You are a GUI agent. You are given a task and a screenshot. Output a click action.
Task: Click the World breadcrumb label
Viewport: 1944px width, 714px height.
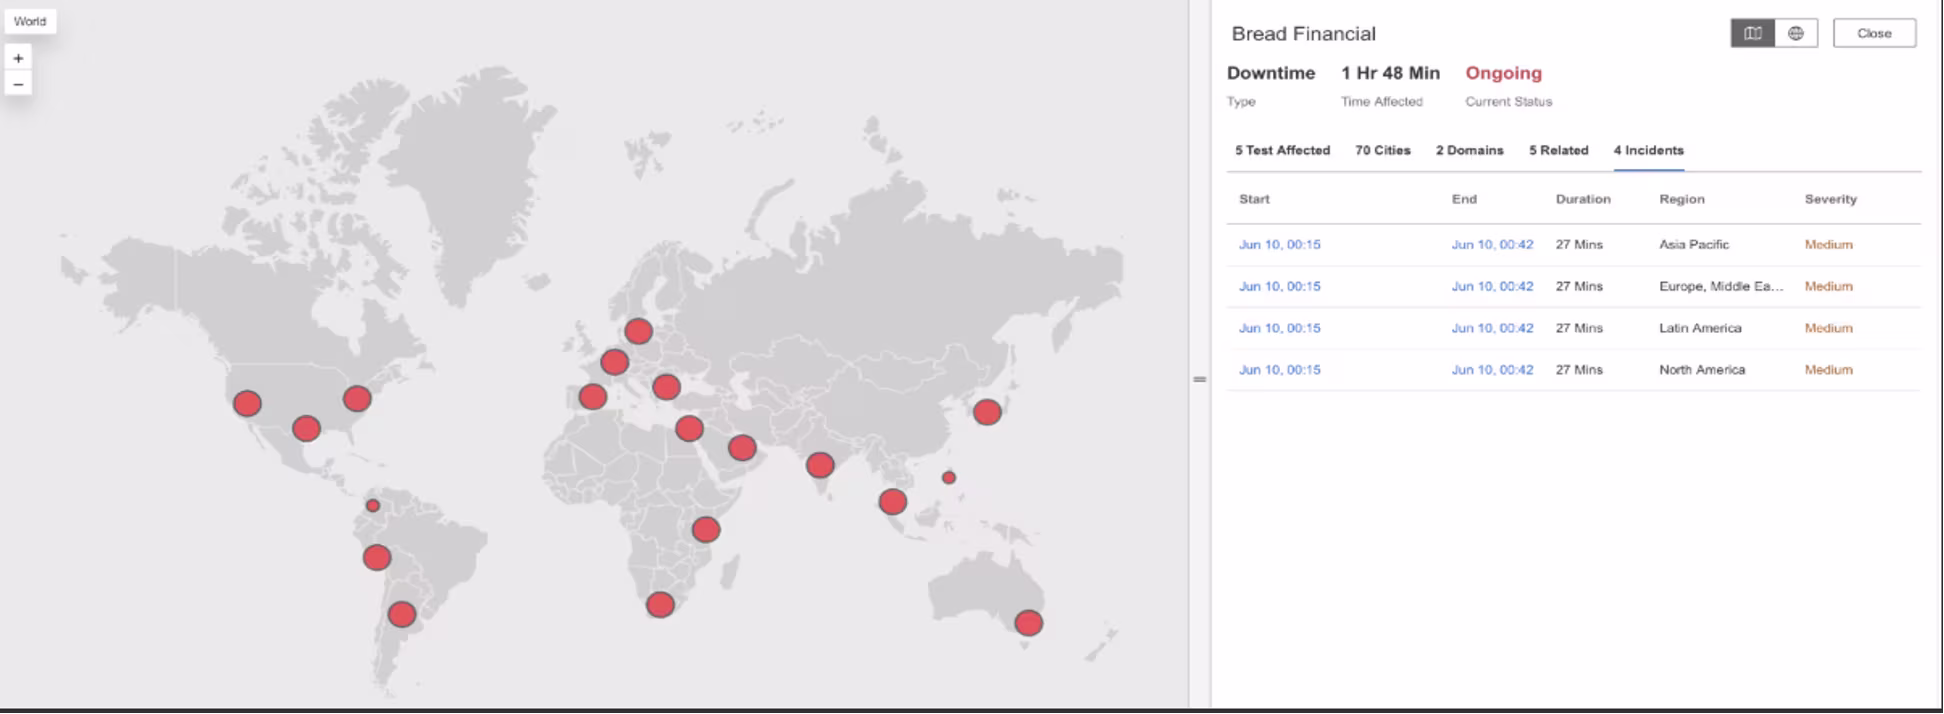coord(30,21)
